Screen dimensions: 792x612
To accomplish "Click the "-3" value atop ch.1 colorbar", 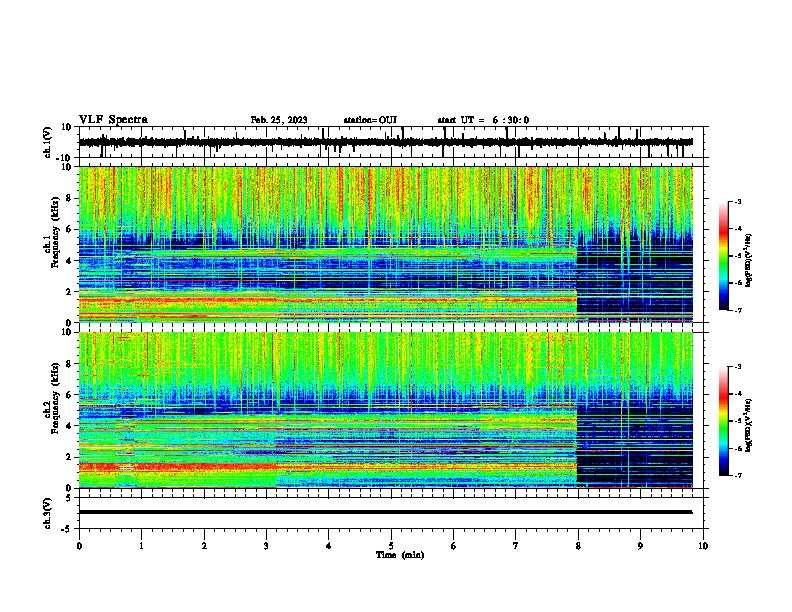I will [x=737, y=202].
